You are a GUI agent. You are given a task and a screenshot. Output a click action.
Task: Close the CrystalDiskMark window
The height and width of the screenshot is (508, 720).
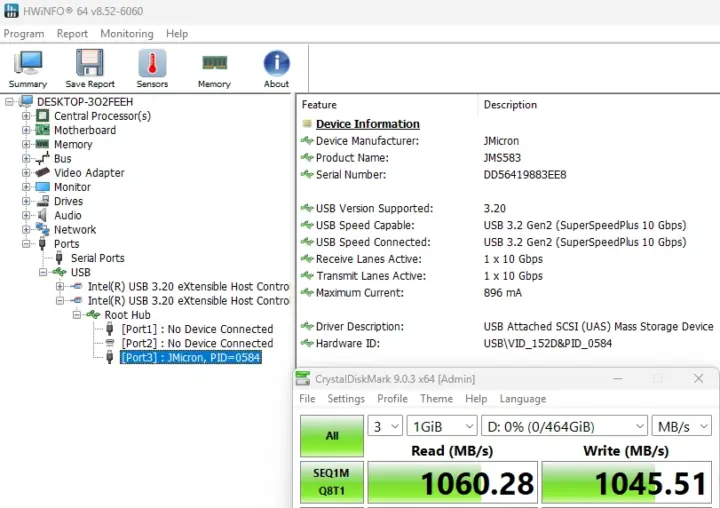click(698, 378)
